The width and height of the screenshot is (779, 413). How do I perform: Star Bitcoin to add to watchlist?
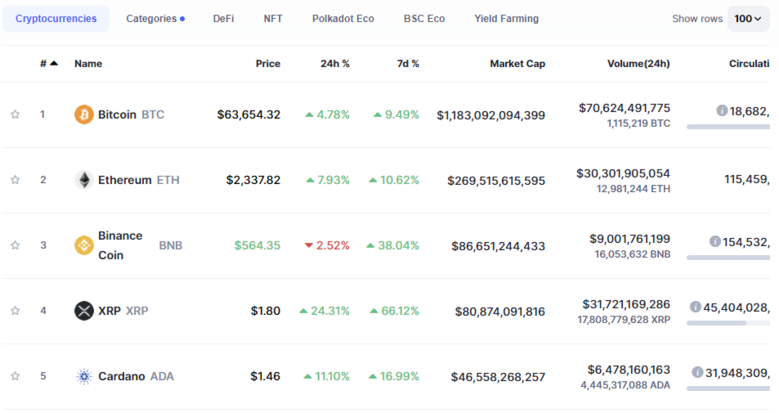(x=15, y=114)
